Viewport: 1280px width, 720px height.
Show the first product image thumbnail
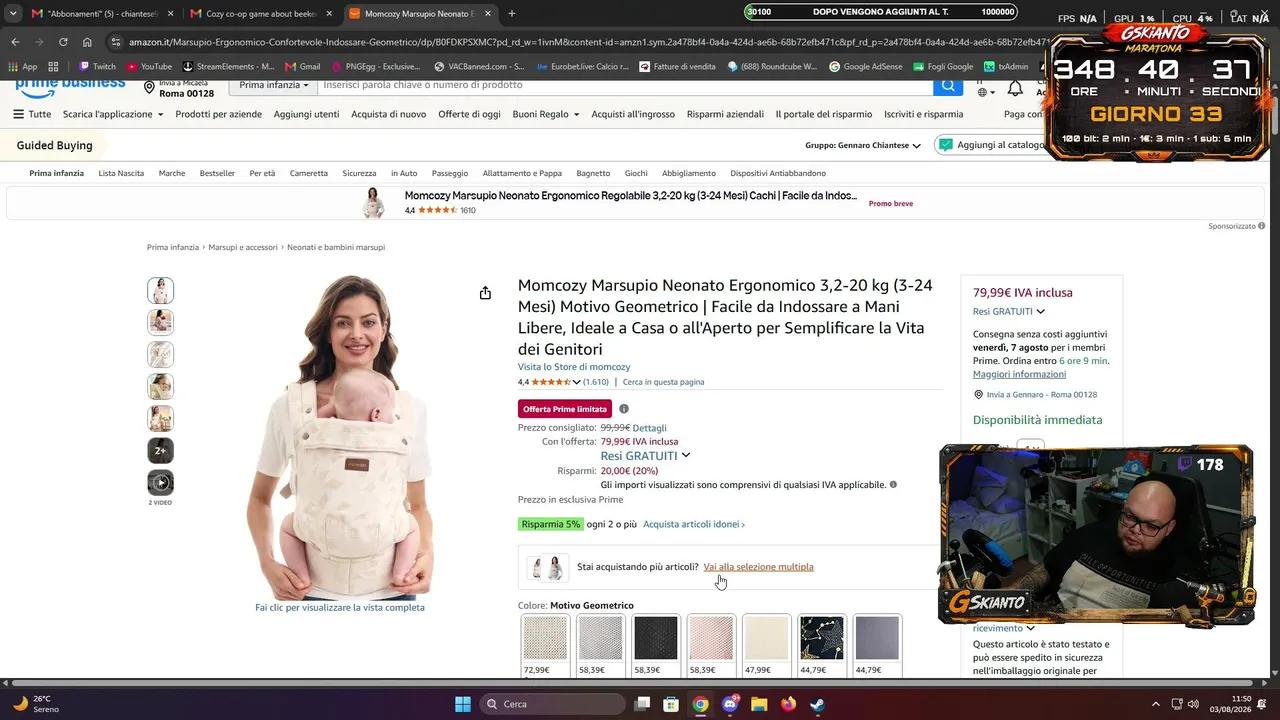pos(160,291)
